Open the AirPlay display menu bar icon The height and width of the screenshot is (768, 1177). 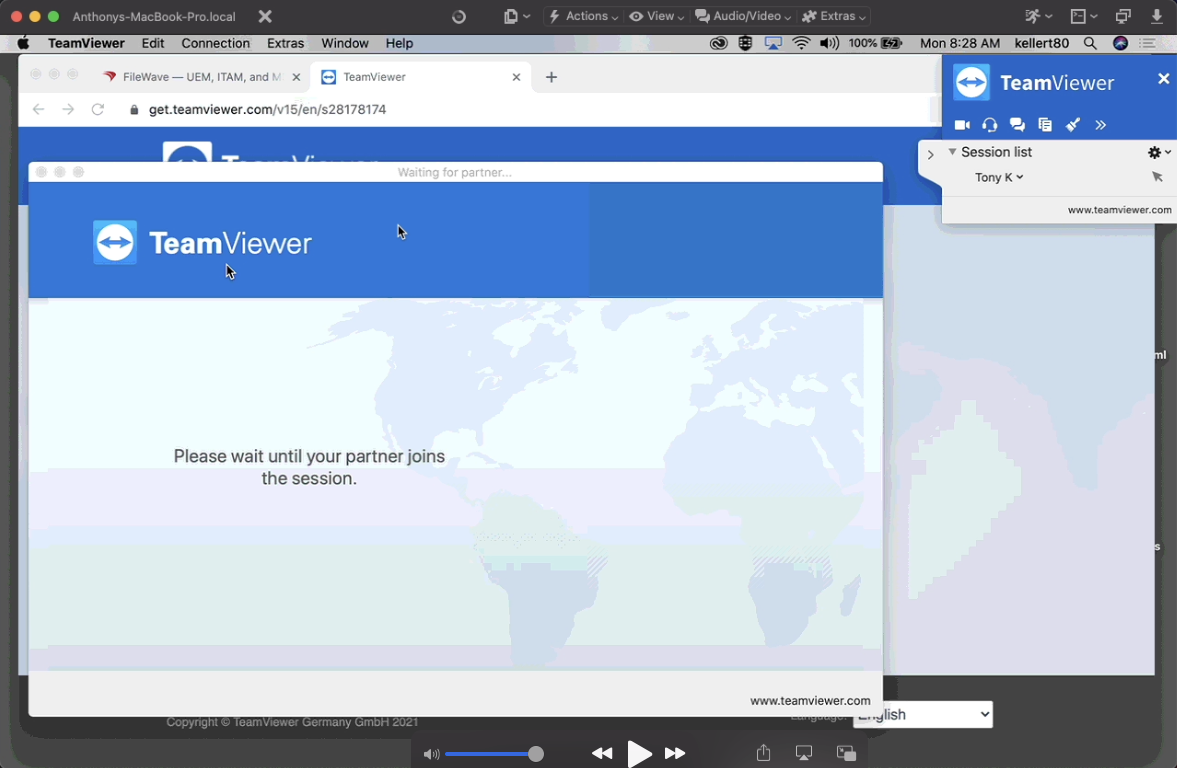pyautogui.click(x=773, y=44)
